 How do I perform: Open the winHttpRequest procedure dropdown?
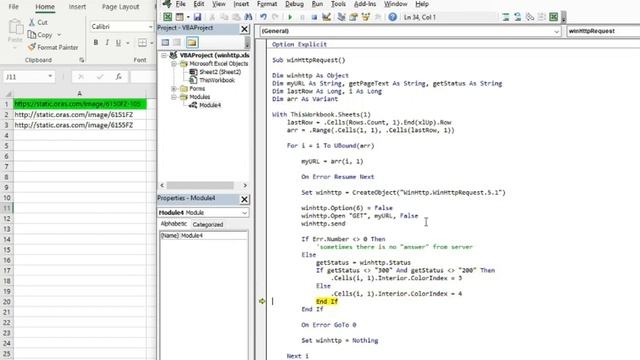(x=603, y=31)
